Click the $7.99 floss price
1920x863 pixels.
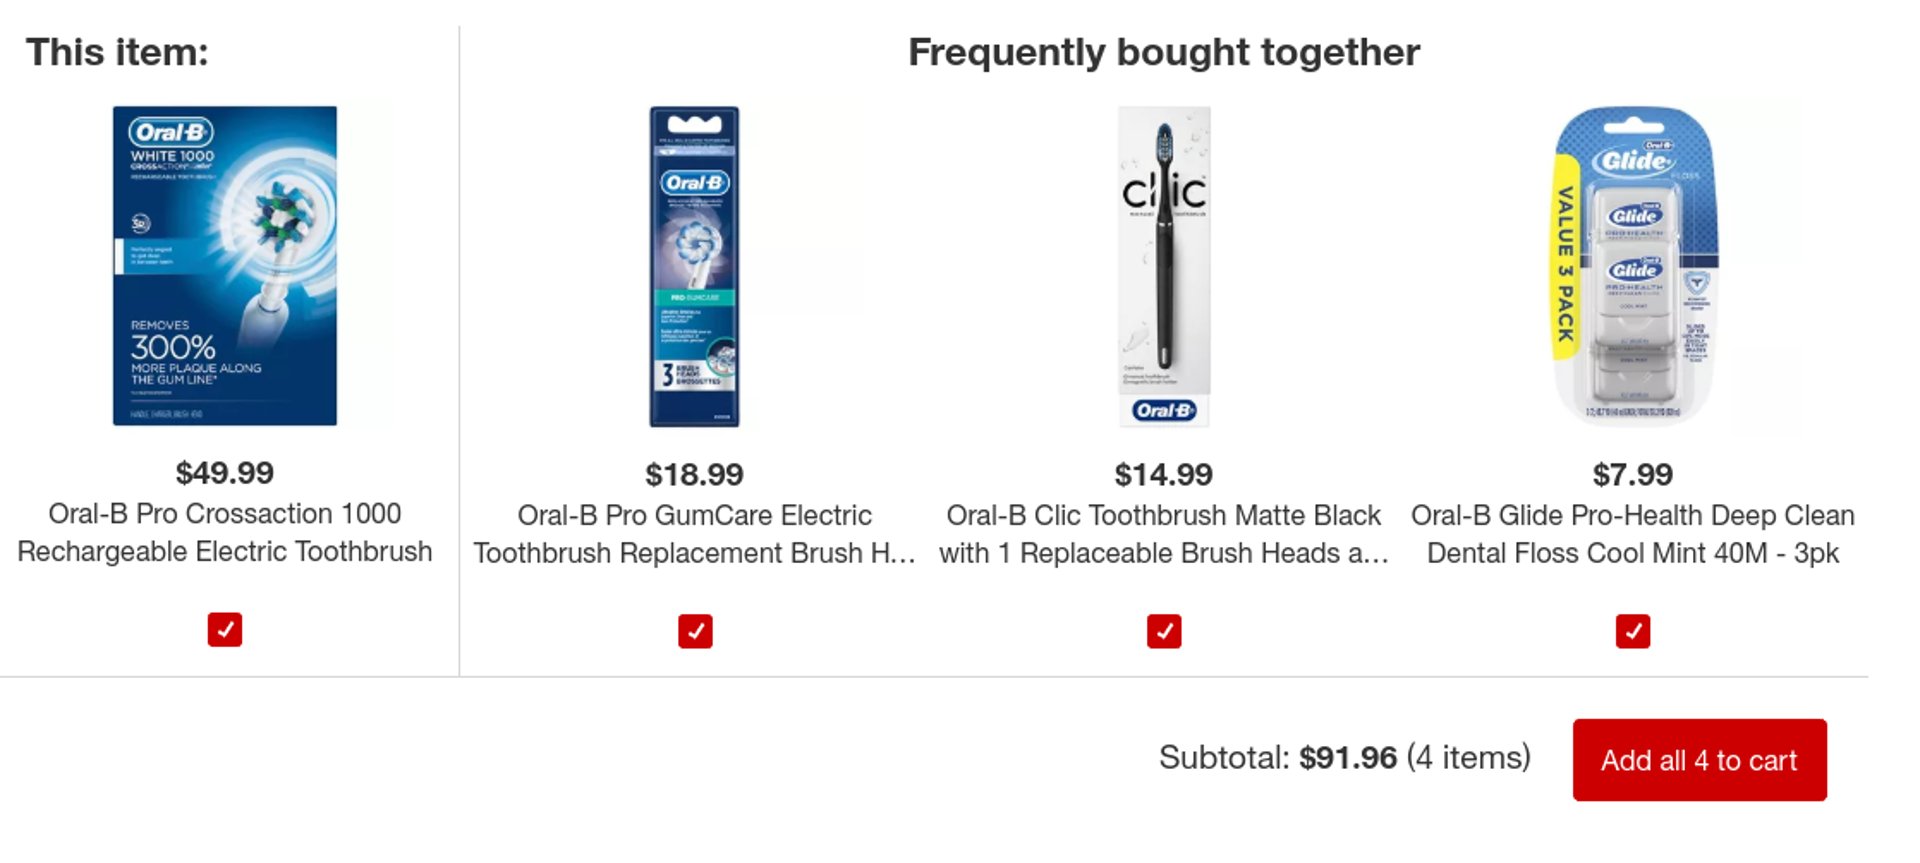pos(1633,475)
